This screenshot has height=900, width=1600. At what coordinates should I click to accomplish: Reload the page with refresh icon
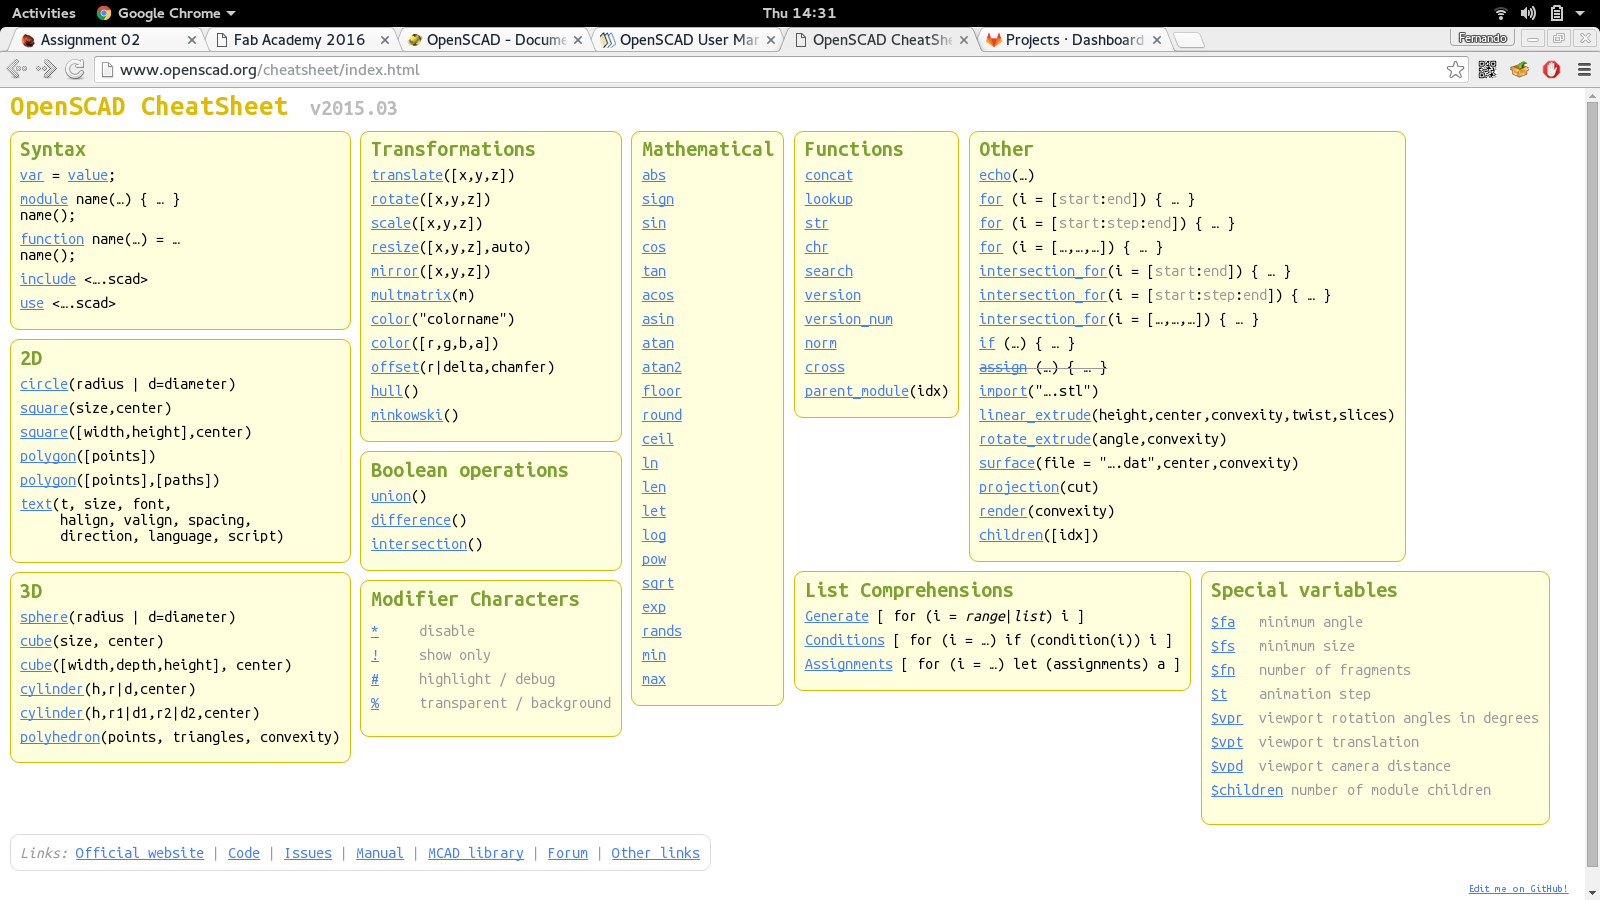pos(75,69)
